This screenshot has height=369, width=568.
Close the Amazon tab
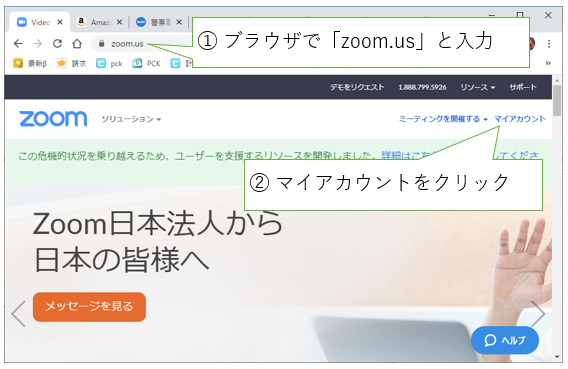(x=119, y=22)
